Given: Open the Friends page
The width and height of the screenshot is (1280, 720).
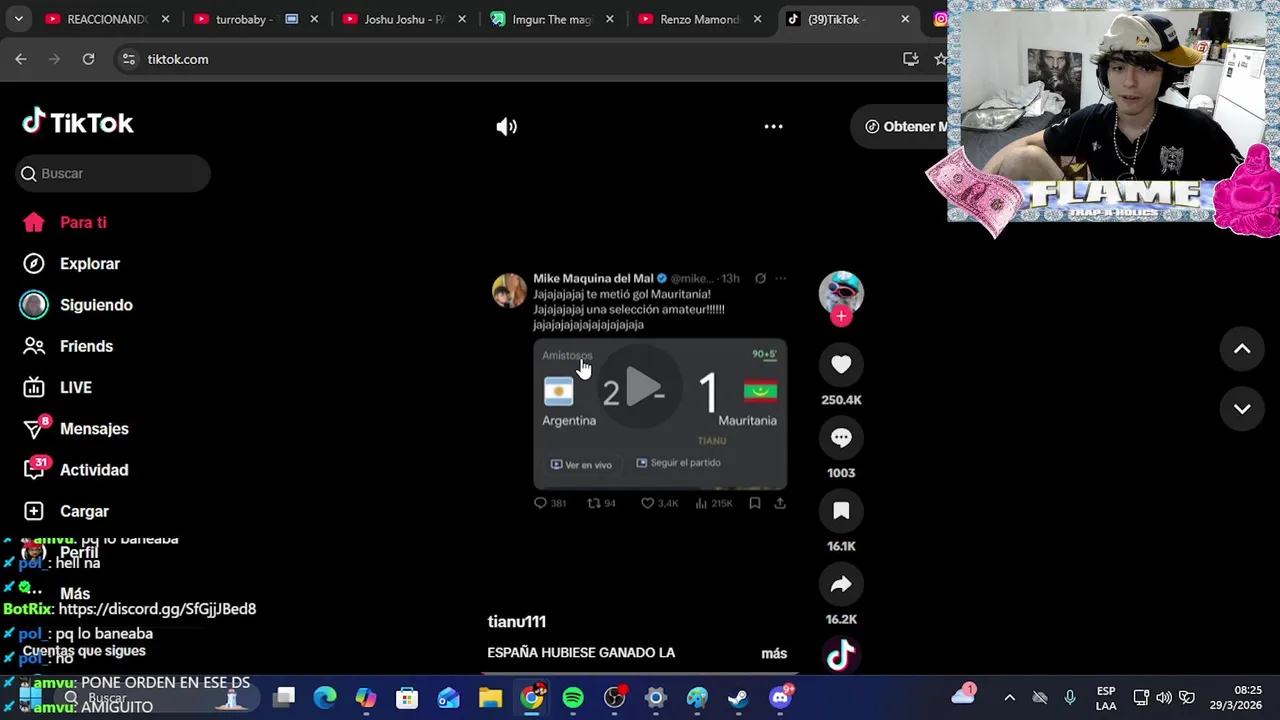Looking at the screenshot, I should [86, 346].
